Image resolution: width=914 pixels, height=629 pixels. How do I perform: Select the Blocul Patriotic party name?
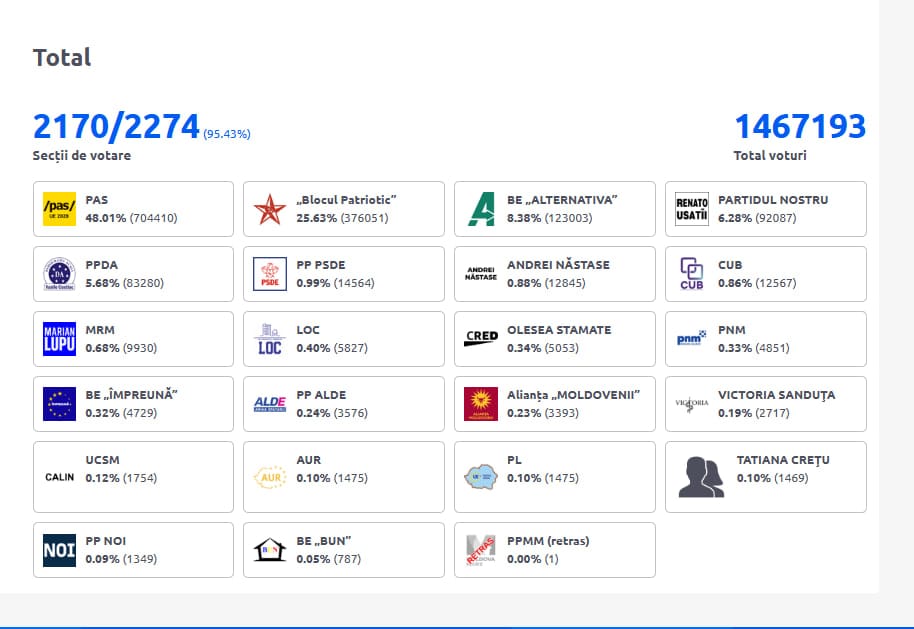346,199
